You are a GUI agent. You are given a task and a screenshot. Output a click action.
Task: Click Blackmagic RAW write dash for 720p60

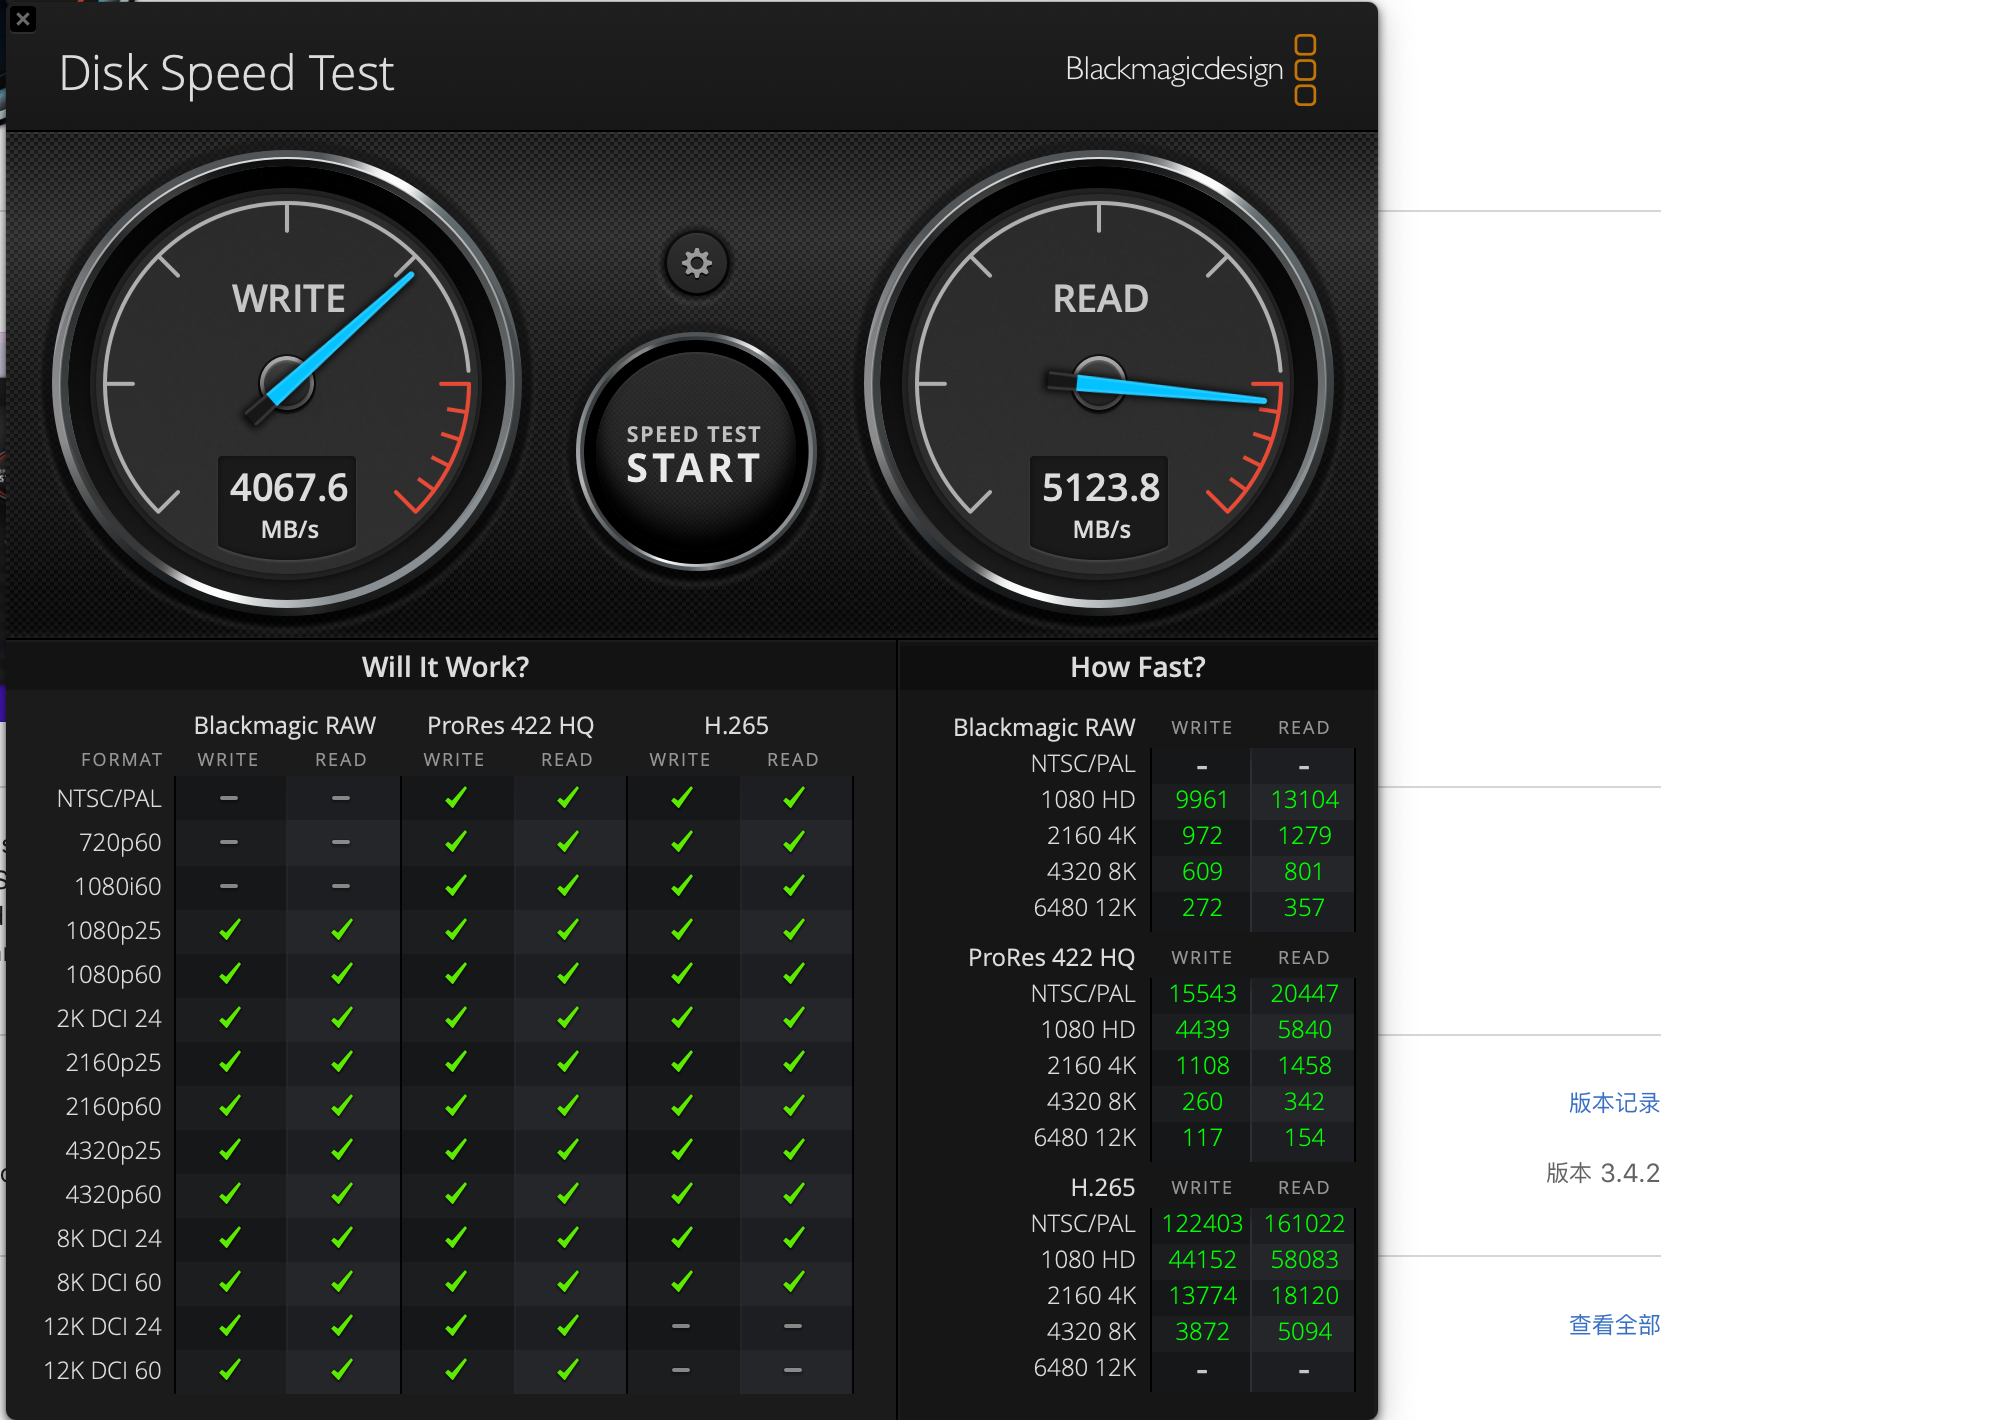[229, 842]
